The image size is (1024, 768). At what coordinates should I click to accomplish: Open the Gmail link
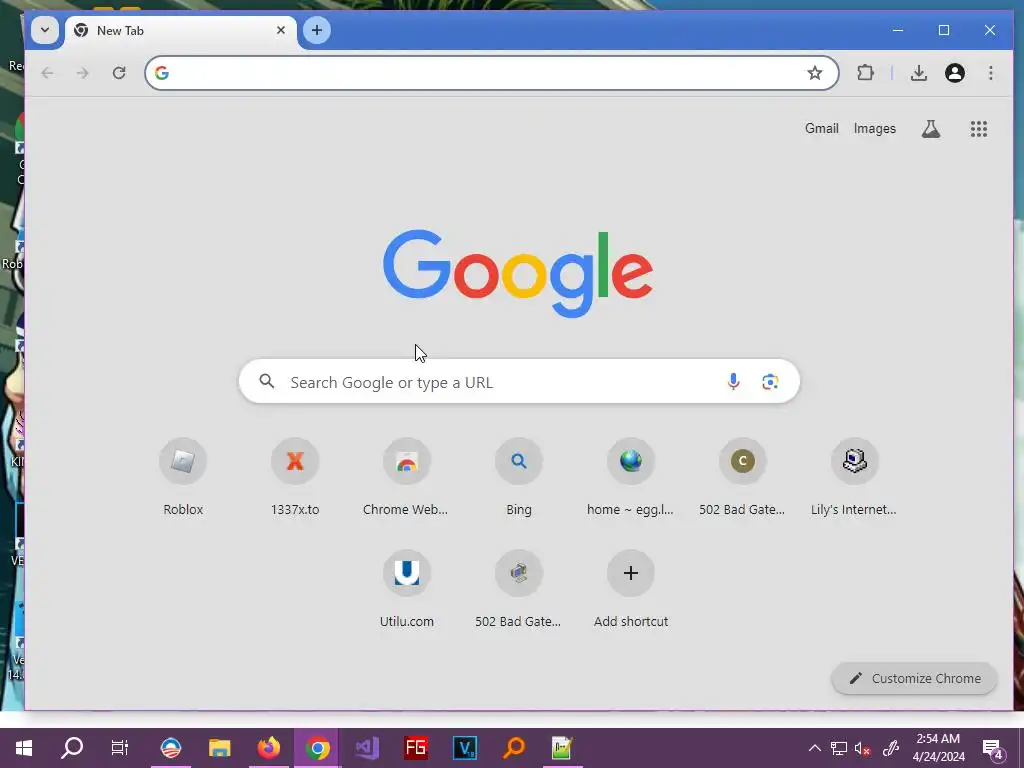click(x=822, y=129)
